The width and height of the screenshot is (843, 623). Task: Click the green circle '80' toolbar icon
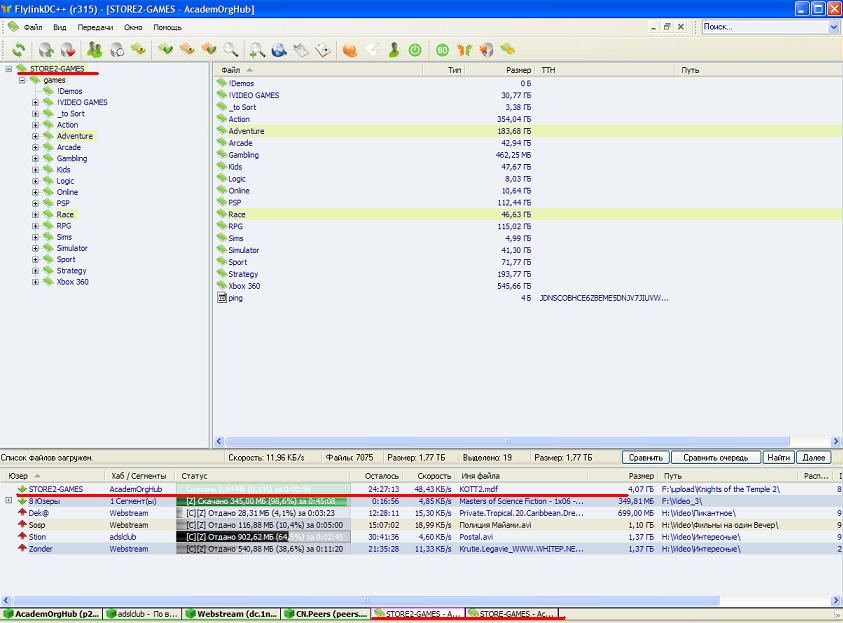442,50
